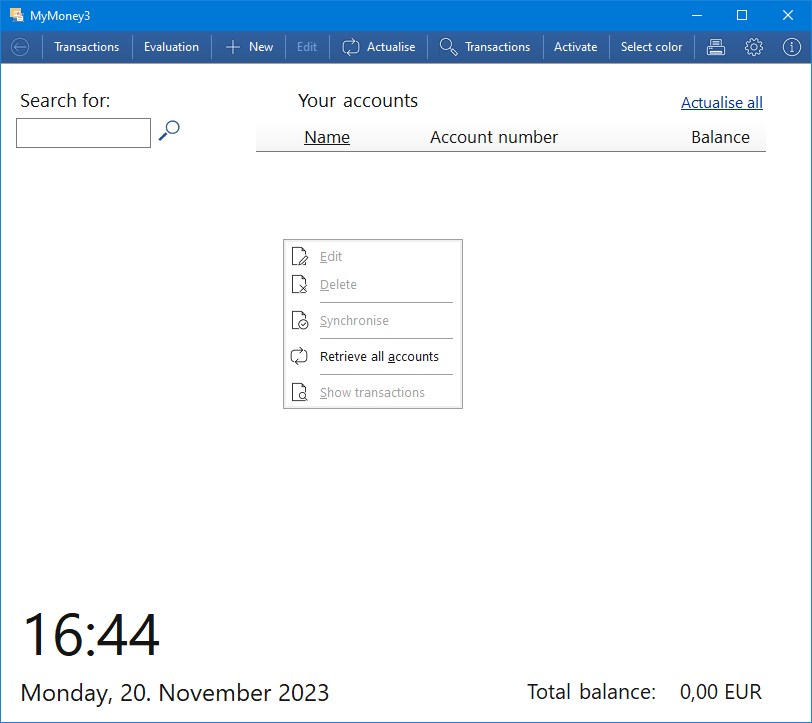Click the magnifier icon next to search box
The width and height of the screenshot is (812, 723).
pos(168,130)
